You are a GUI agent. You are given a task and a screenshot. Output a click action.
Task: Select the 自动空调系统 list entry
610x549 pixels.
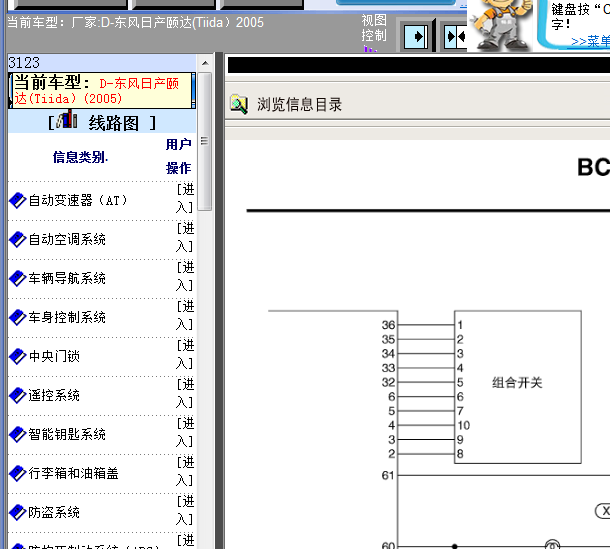[x=67, y=239]
